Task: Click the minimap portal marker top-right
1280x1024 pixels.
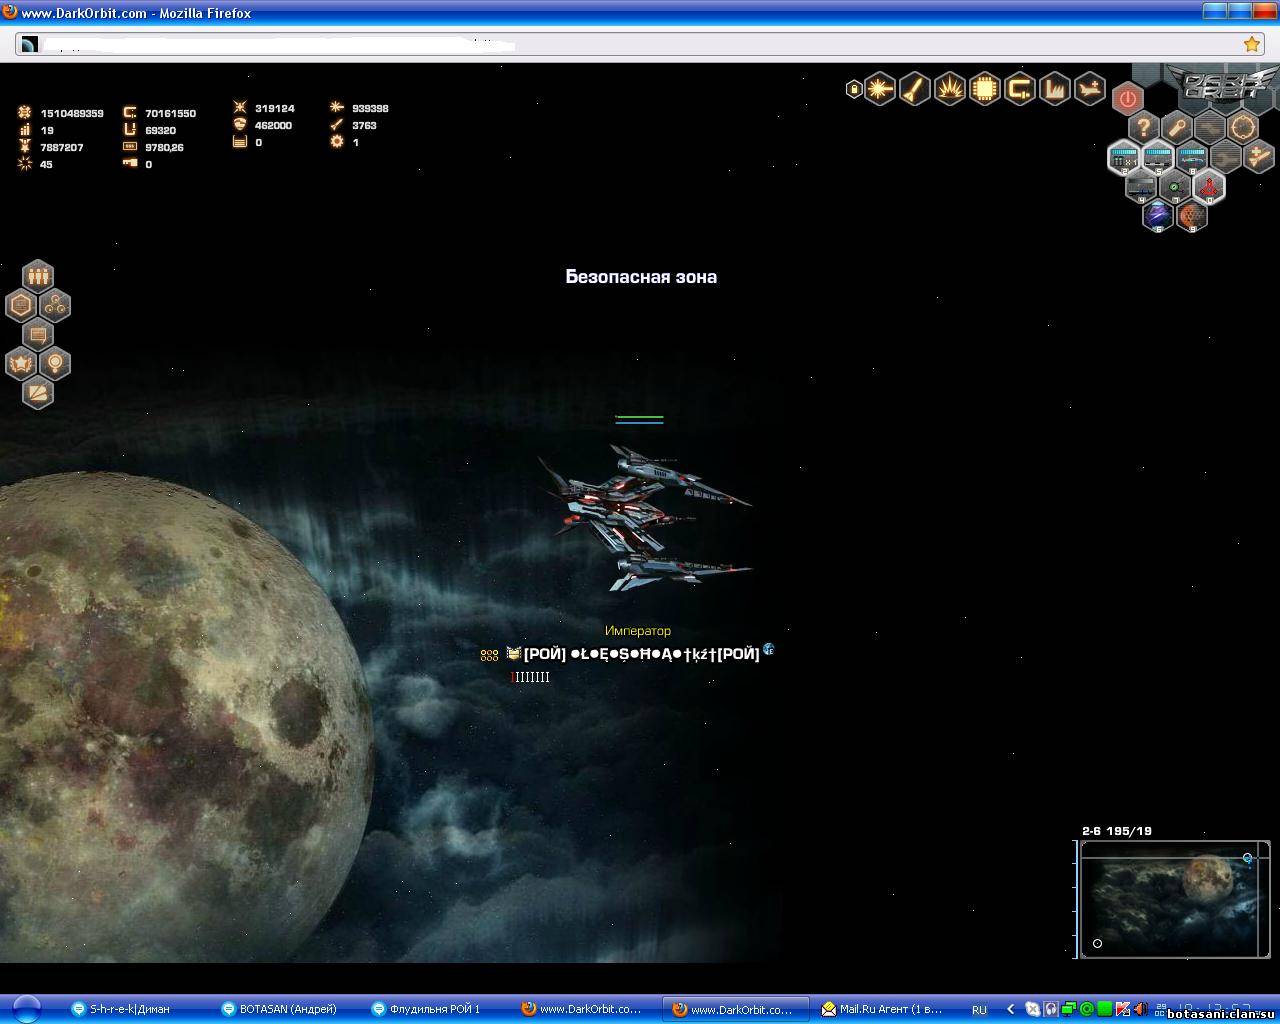Action: (1247, 858)
